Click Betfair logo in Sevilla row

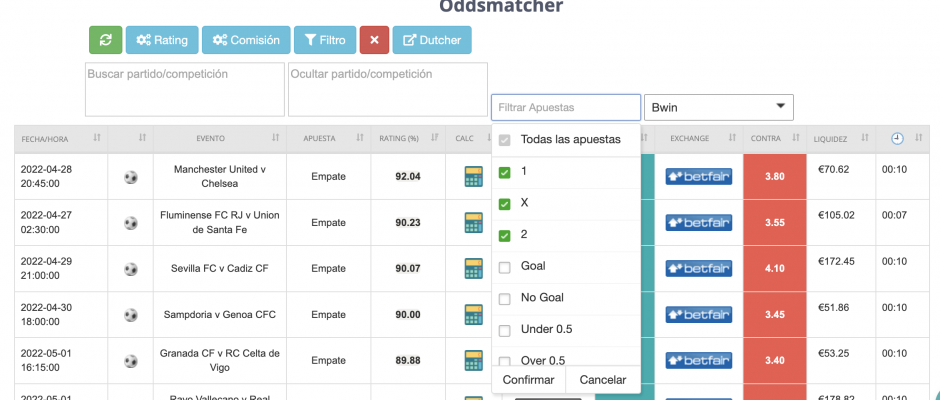click(698, 269)
